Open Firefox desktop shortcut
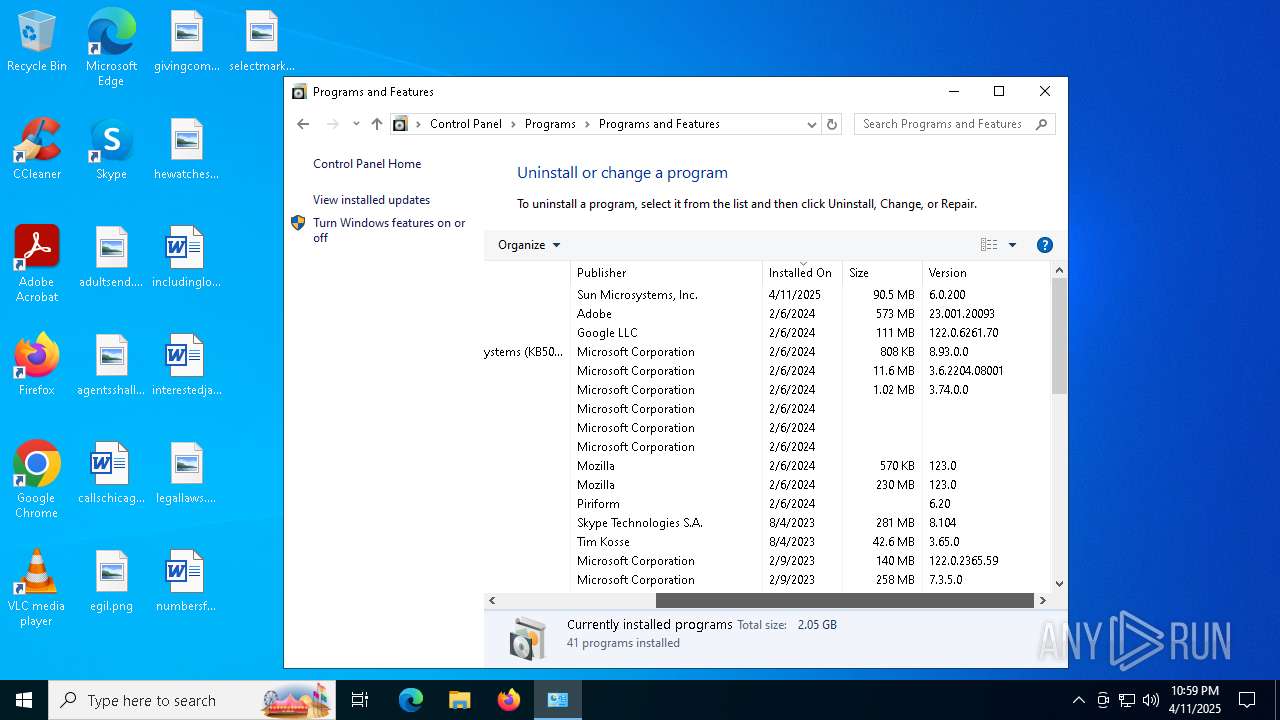Screen dimensions: 1280x720 (37, 365)
